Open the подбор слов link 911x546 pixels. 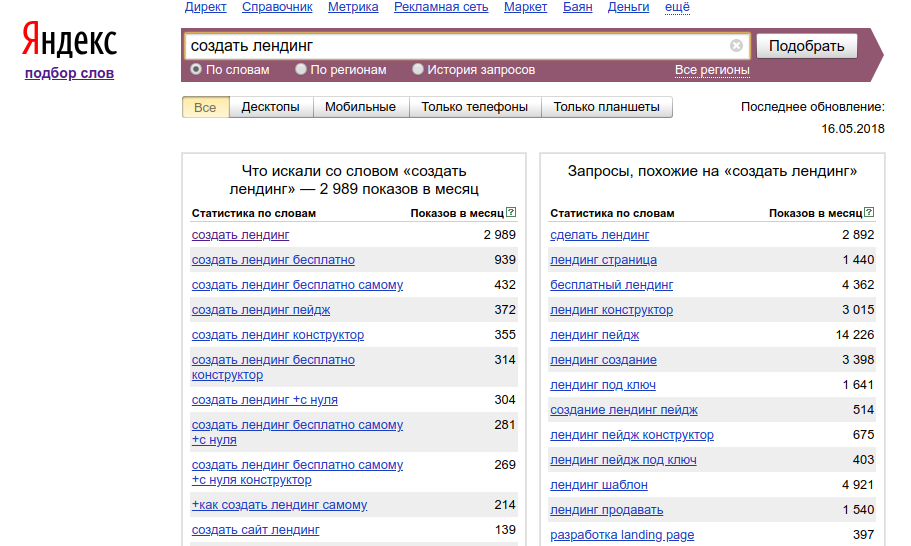(x=69, y=73)
